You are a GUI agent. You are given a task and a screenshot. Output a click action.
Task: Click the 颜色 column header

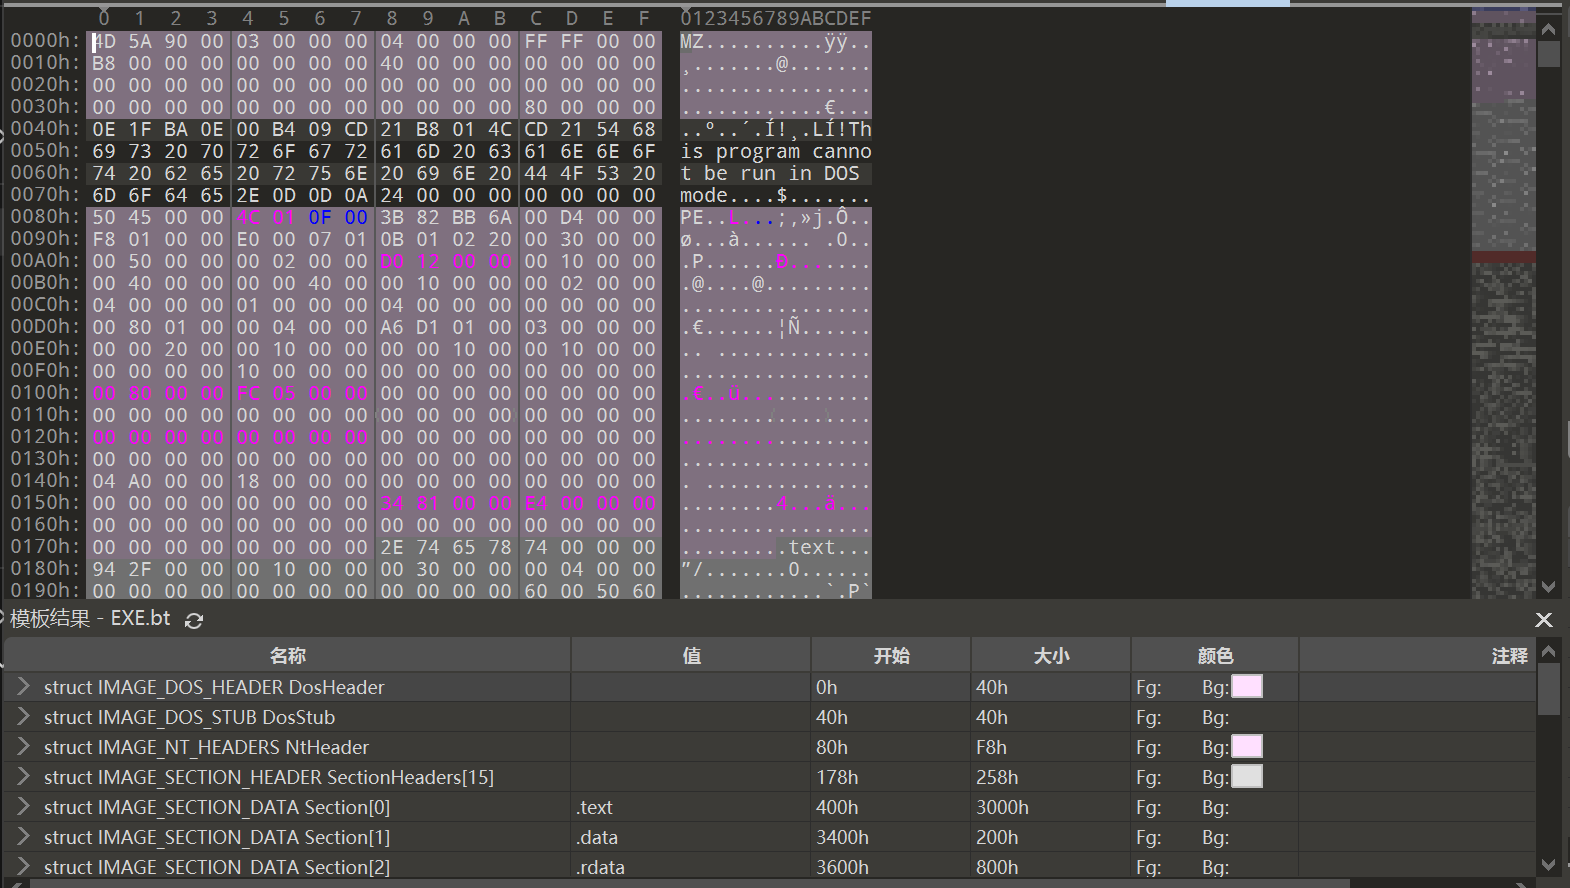(1215, 656)
